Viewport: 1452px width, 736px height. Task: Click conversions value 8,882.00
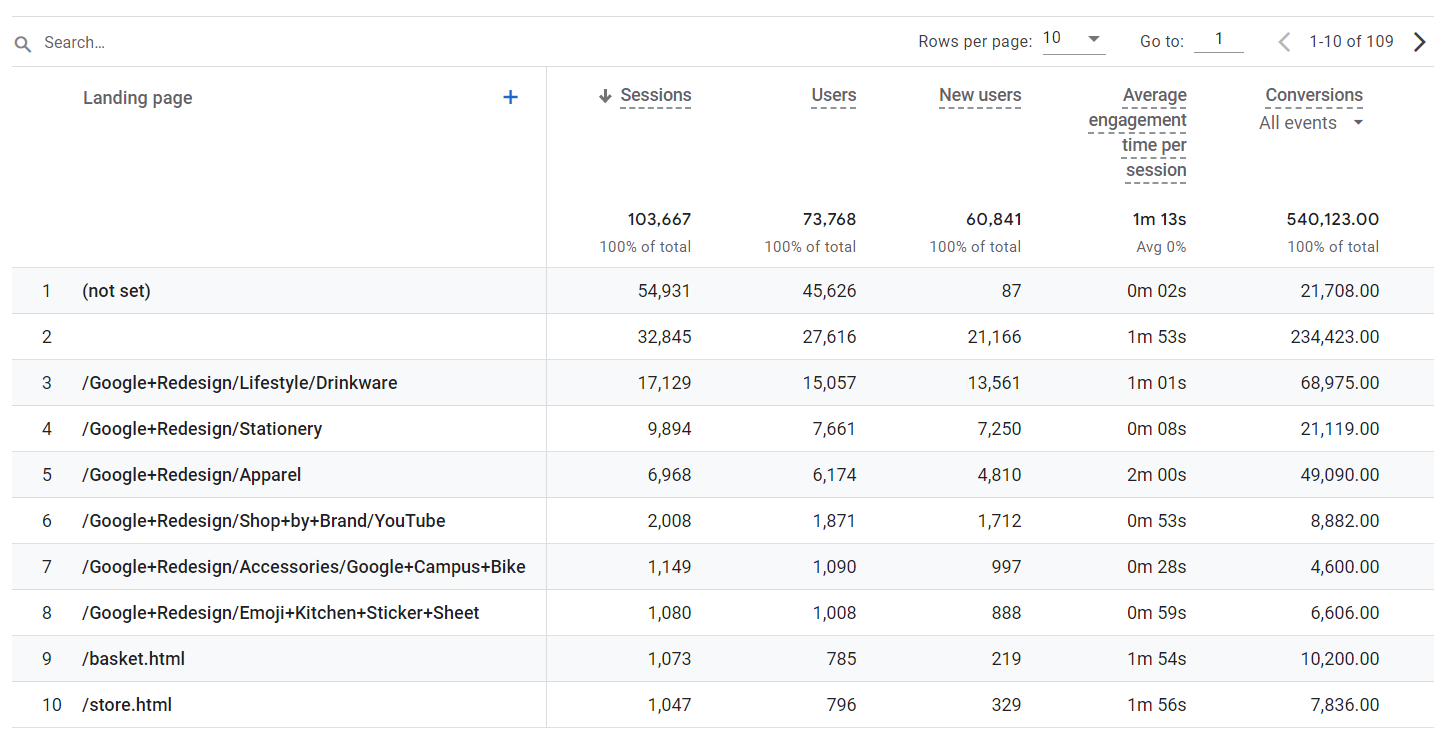click(x=1344, y=521)
